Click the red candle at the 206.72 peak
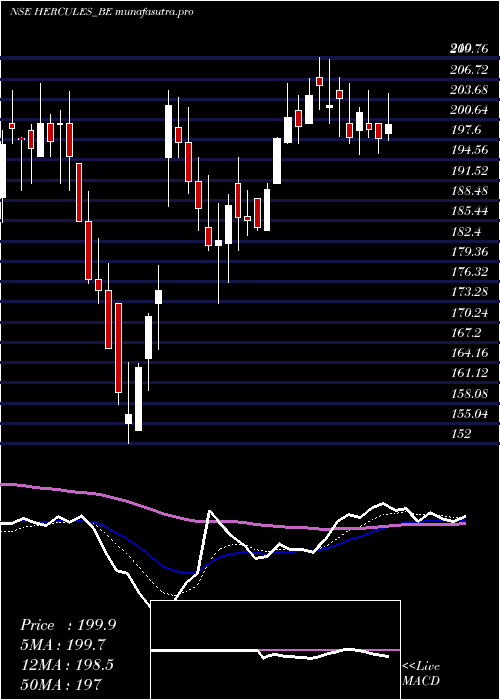This screenshot has width=500, height=700. click(x=319, y=81)
